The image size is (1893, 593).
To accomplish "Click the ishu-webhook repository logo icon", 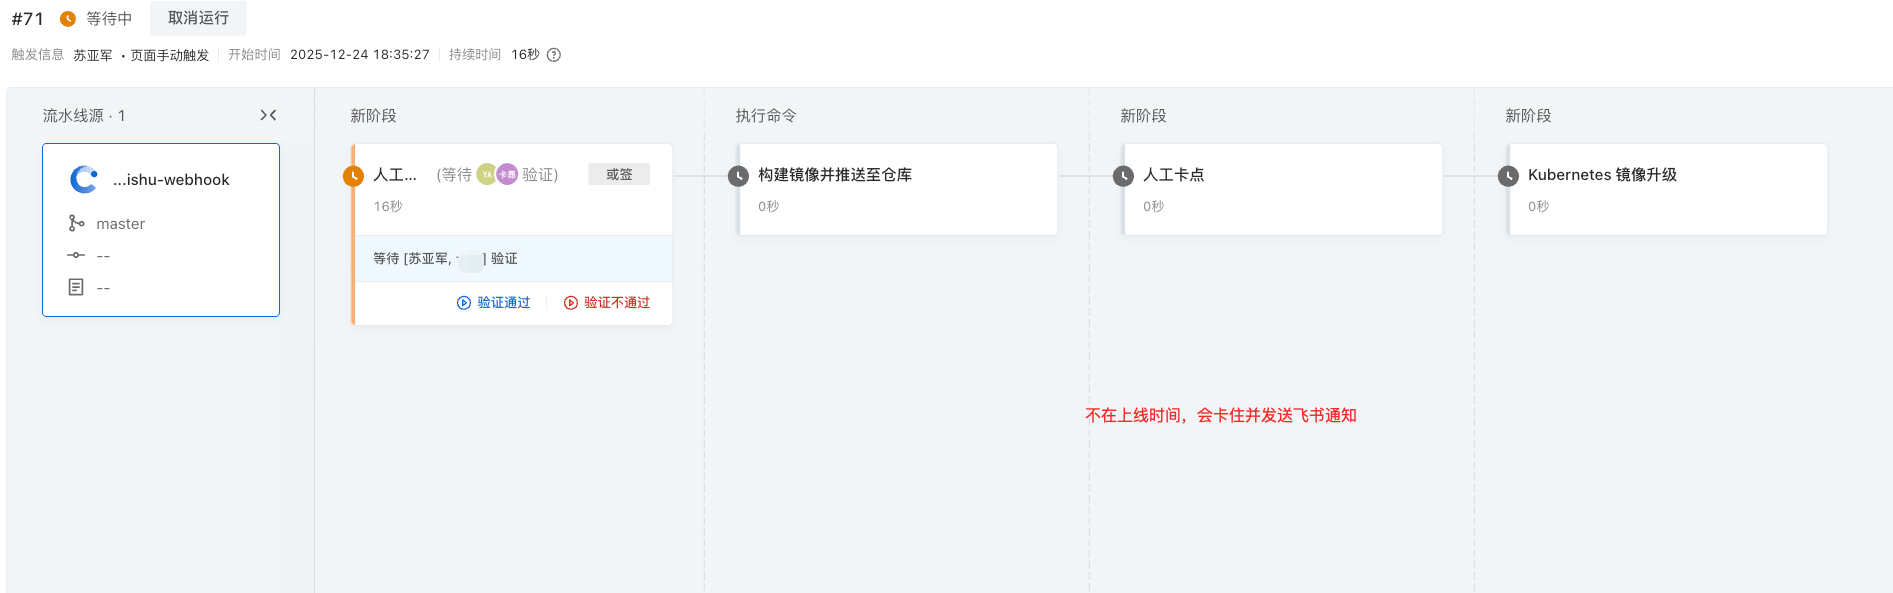I will pos(84,179).
